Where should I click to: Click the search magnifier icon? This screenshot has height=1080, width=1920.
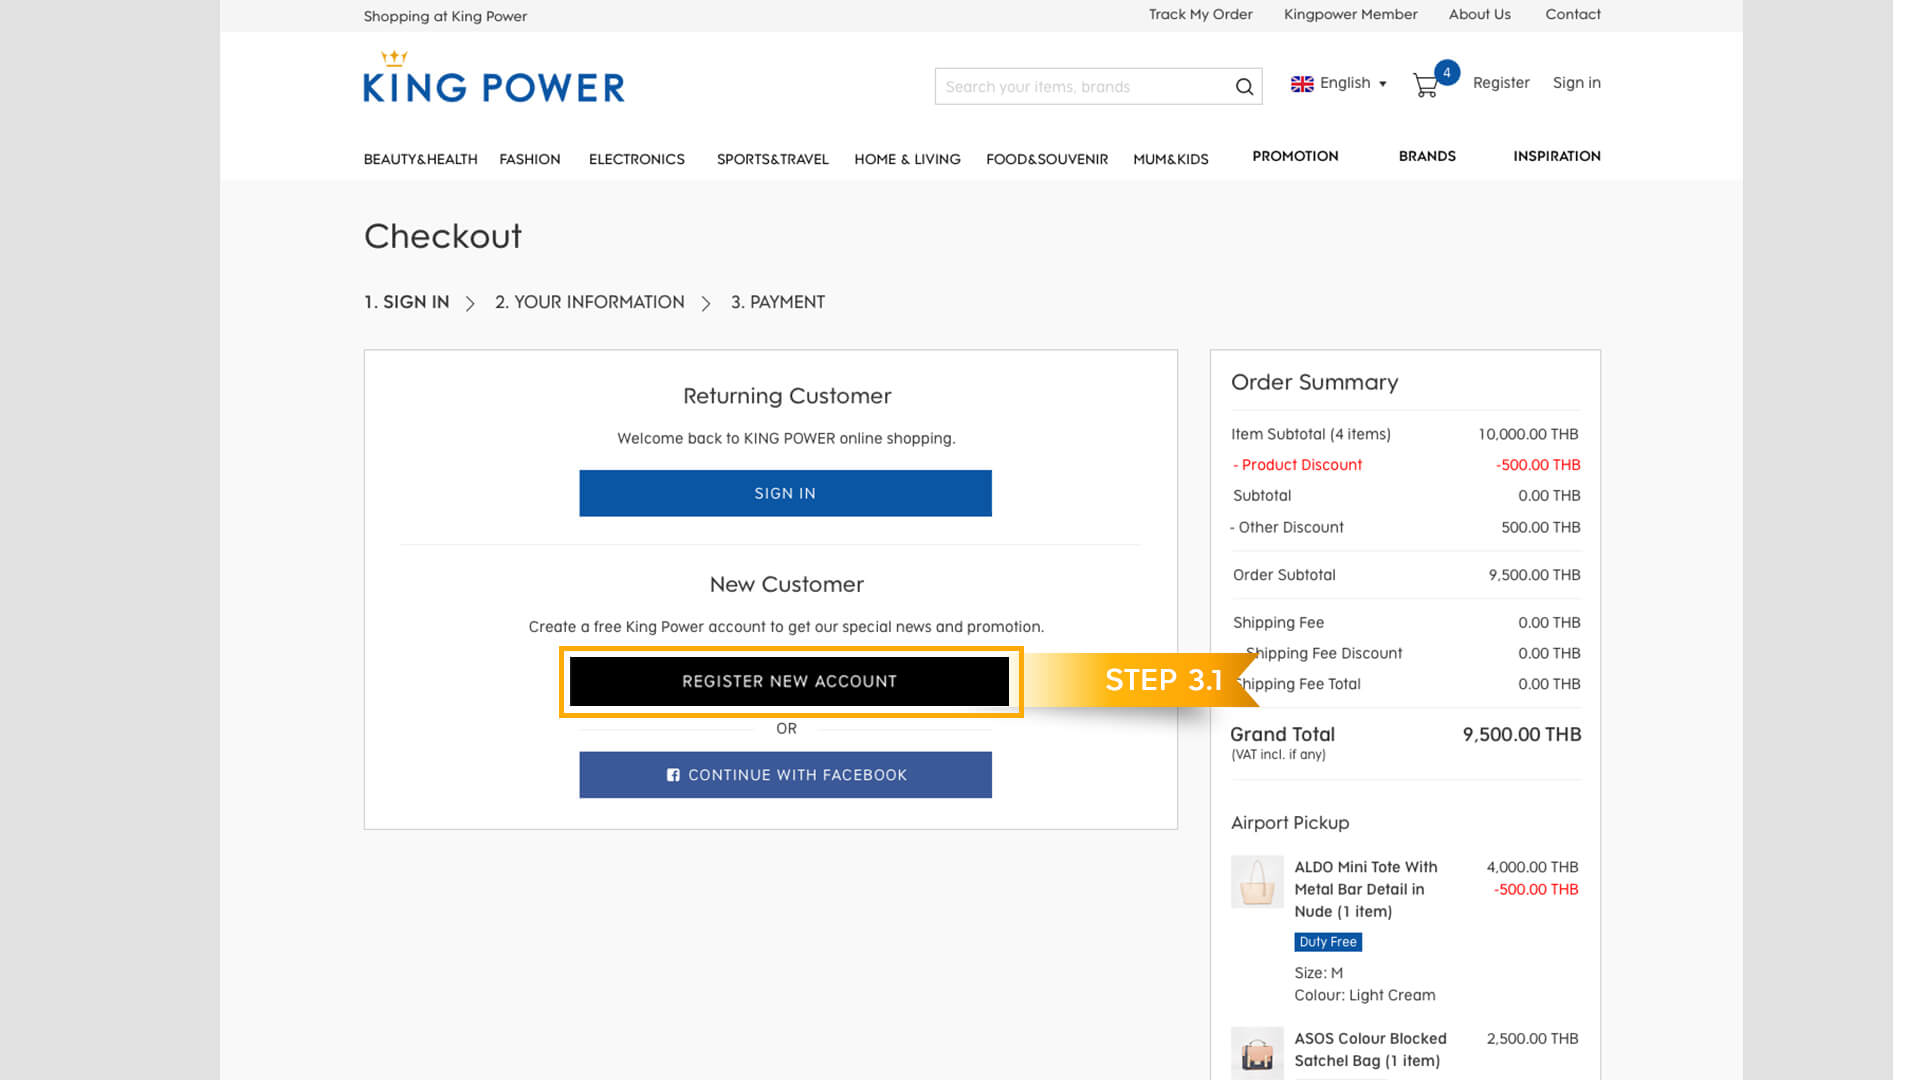[1244, 87]
